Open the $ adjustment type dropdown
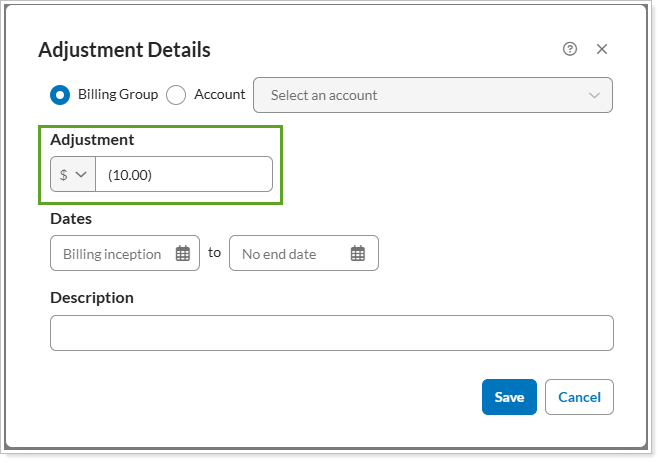 [73, 174]
